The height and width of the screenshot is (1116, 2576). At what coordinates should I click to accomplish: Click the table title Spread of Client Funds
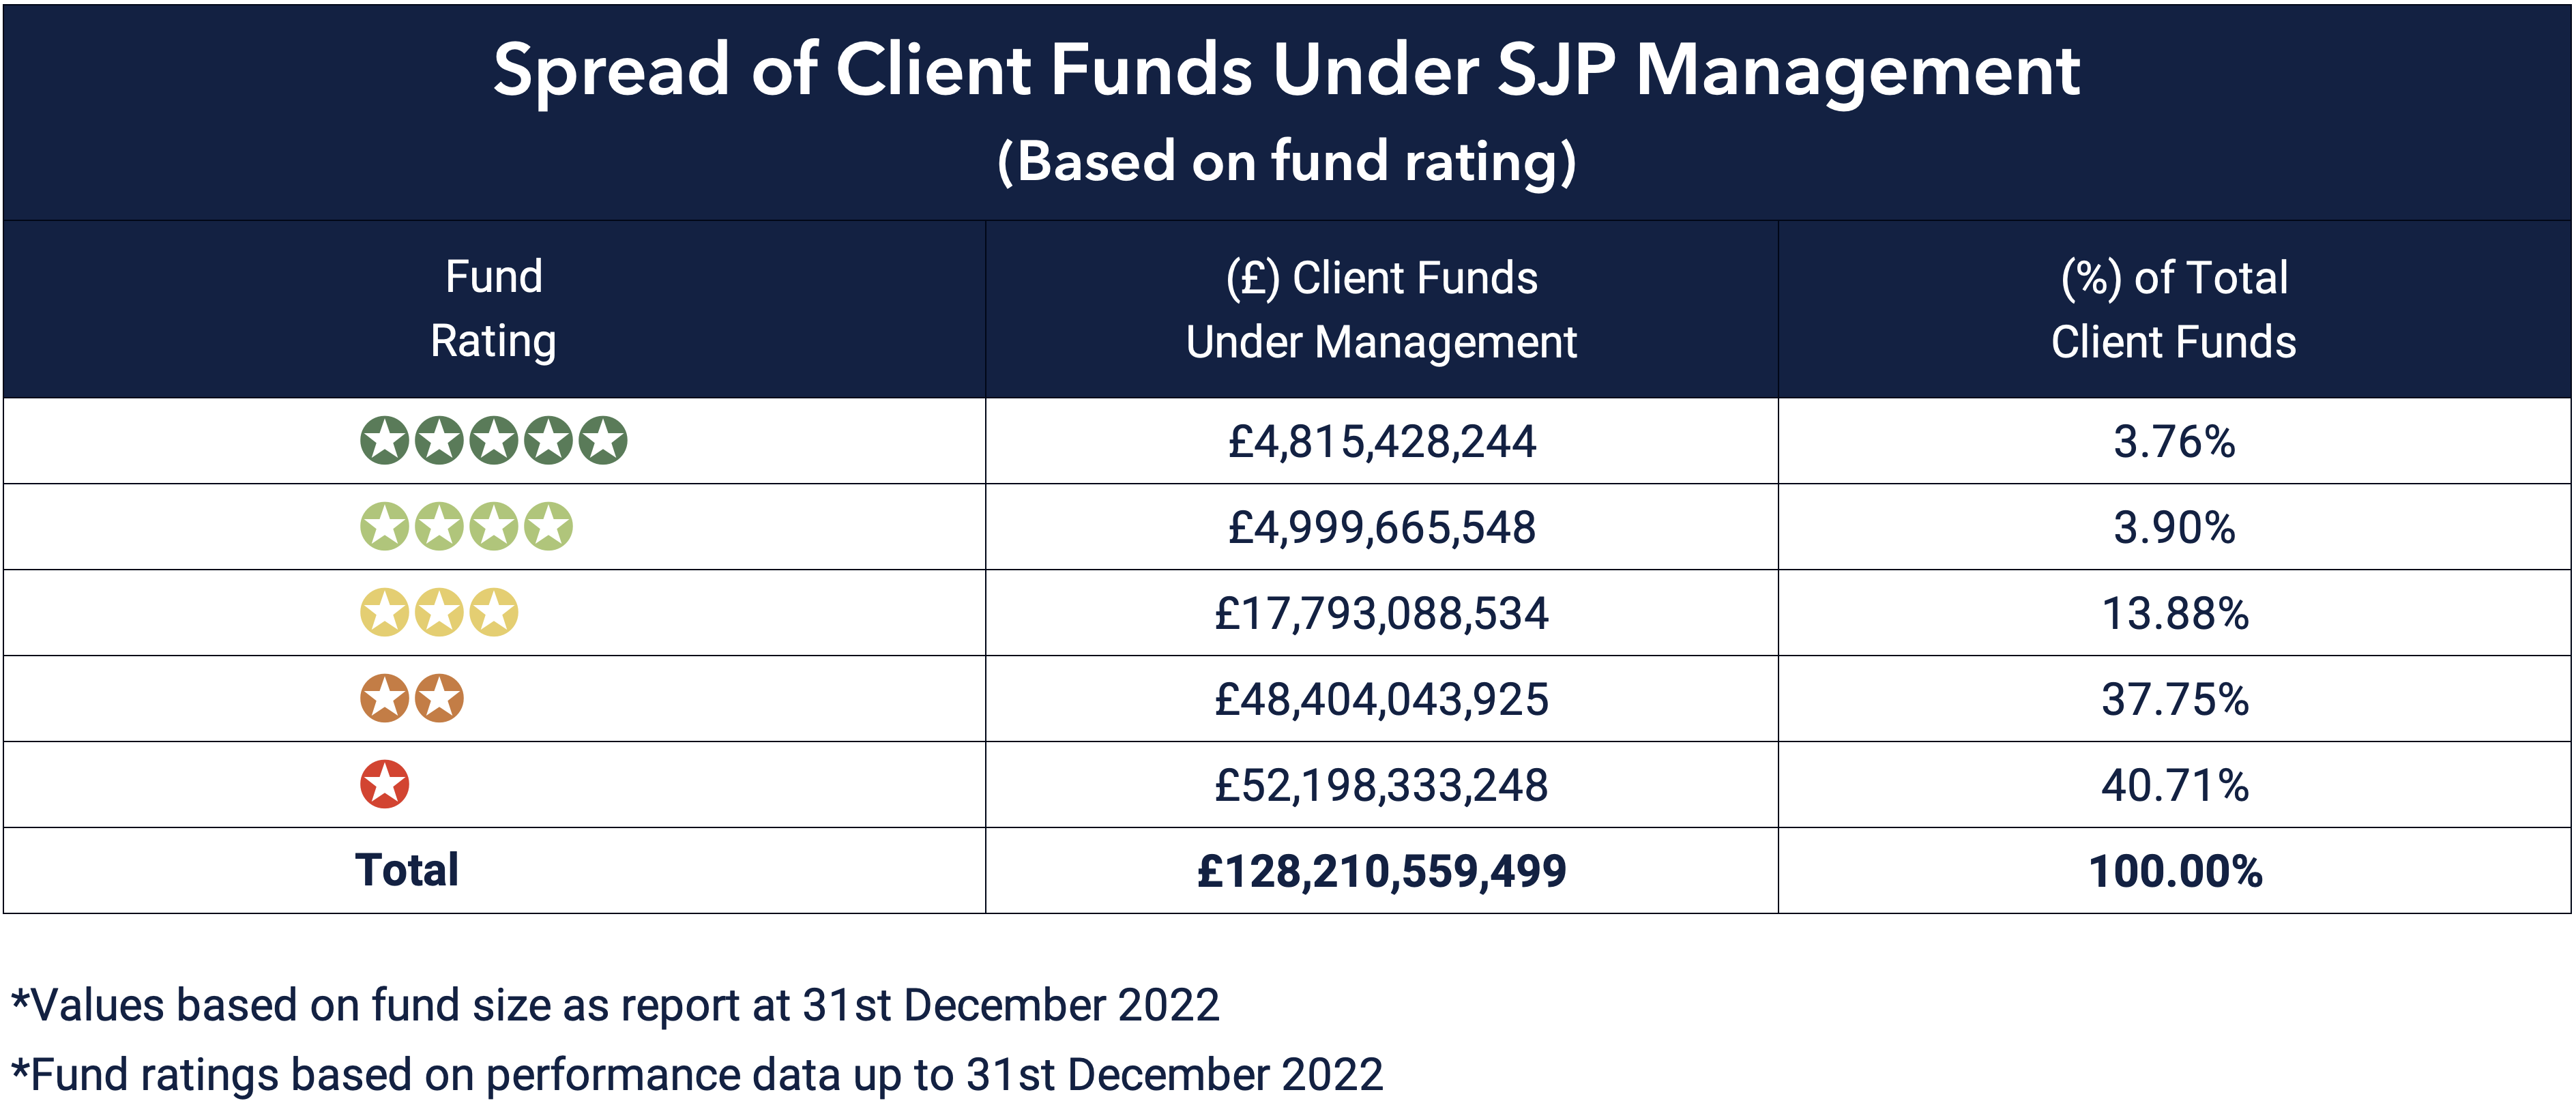click(x=1286, y=72)
